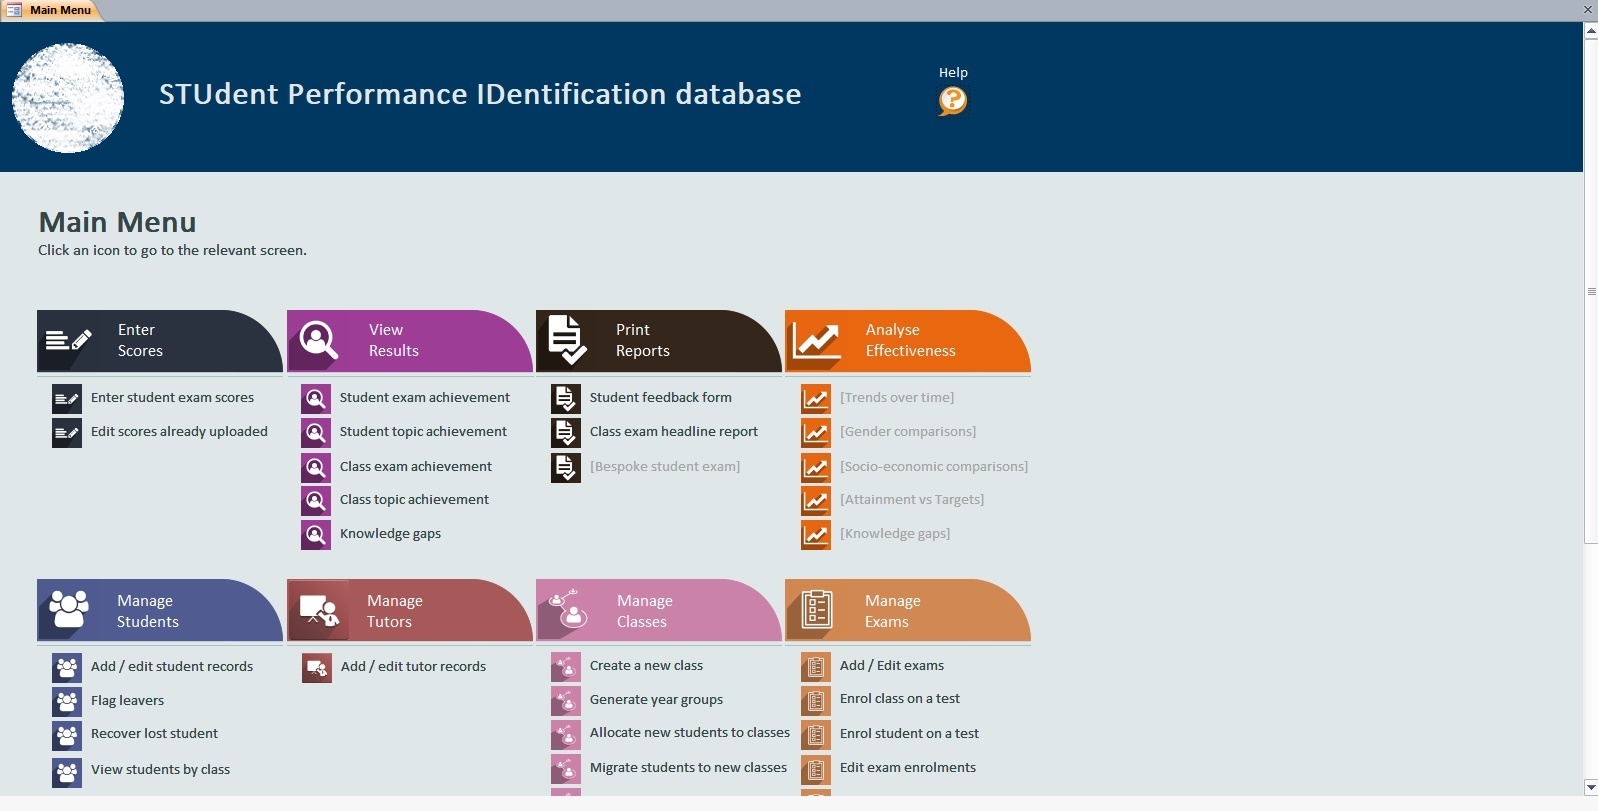Click the orange Help question mark icon
The image size is (1598, 811).
952,100
